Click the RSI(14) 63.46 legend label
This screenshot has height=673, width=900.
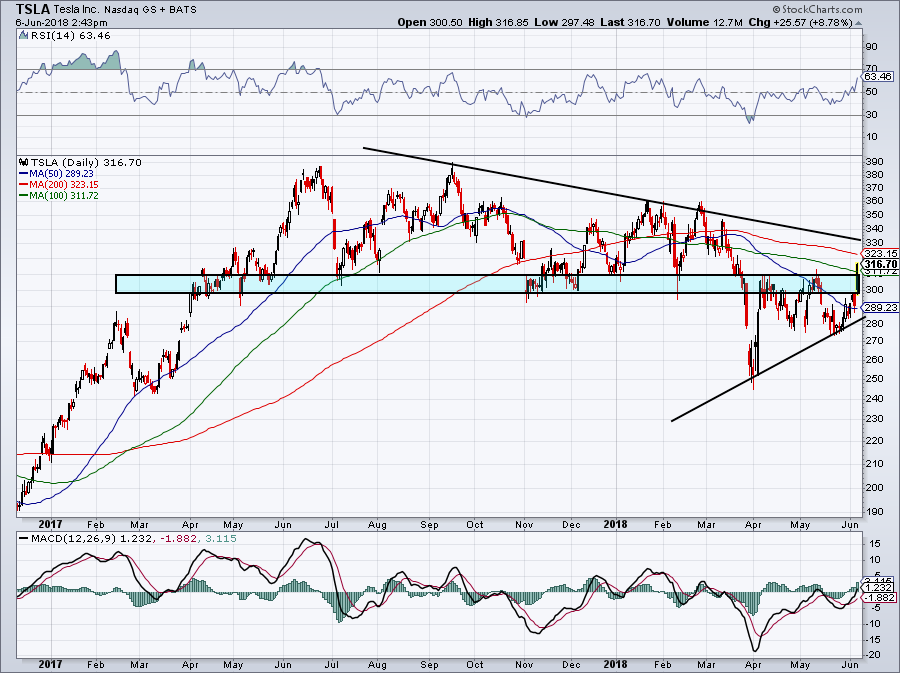tap(71, 36)
